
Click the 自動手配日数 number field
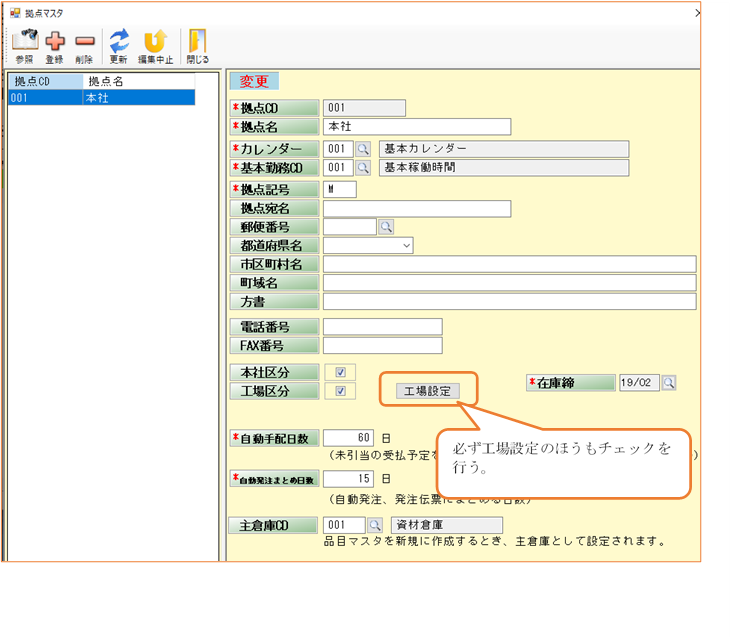pos(348,438)
